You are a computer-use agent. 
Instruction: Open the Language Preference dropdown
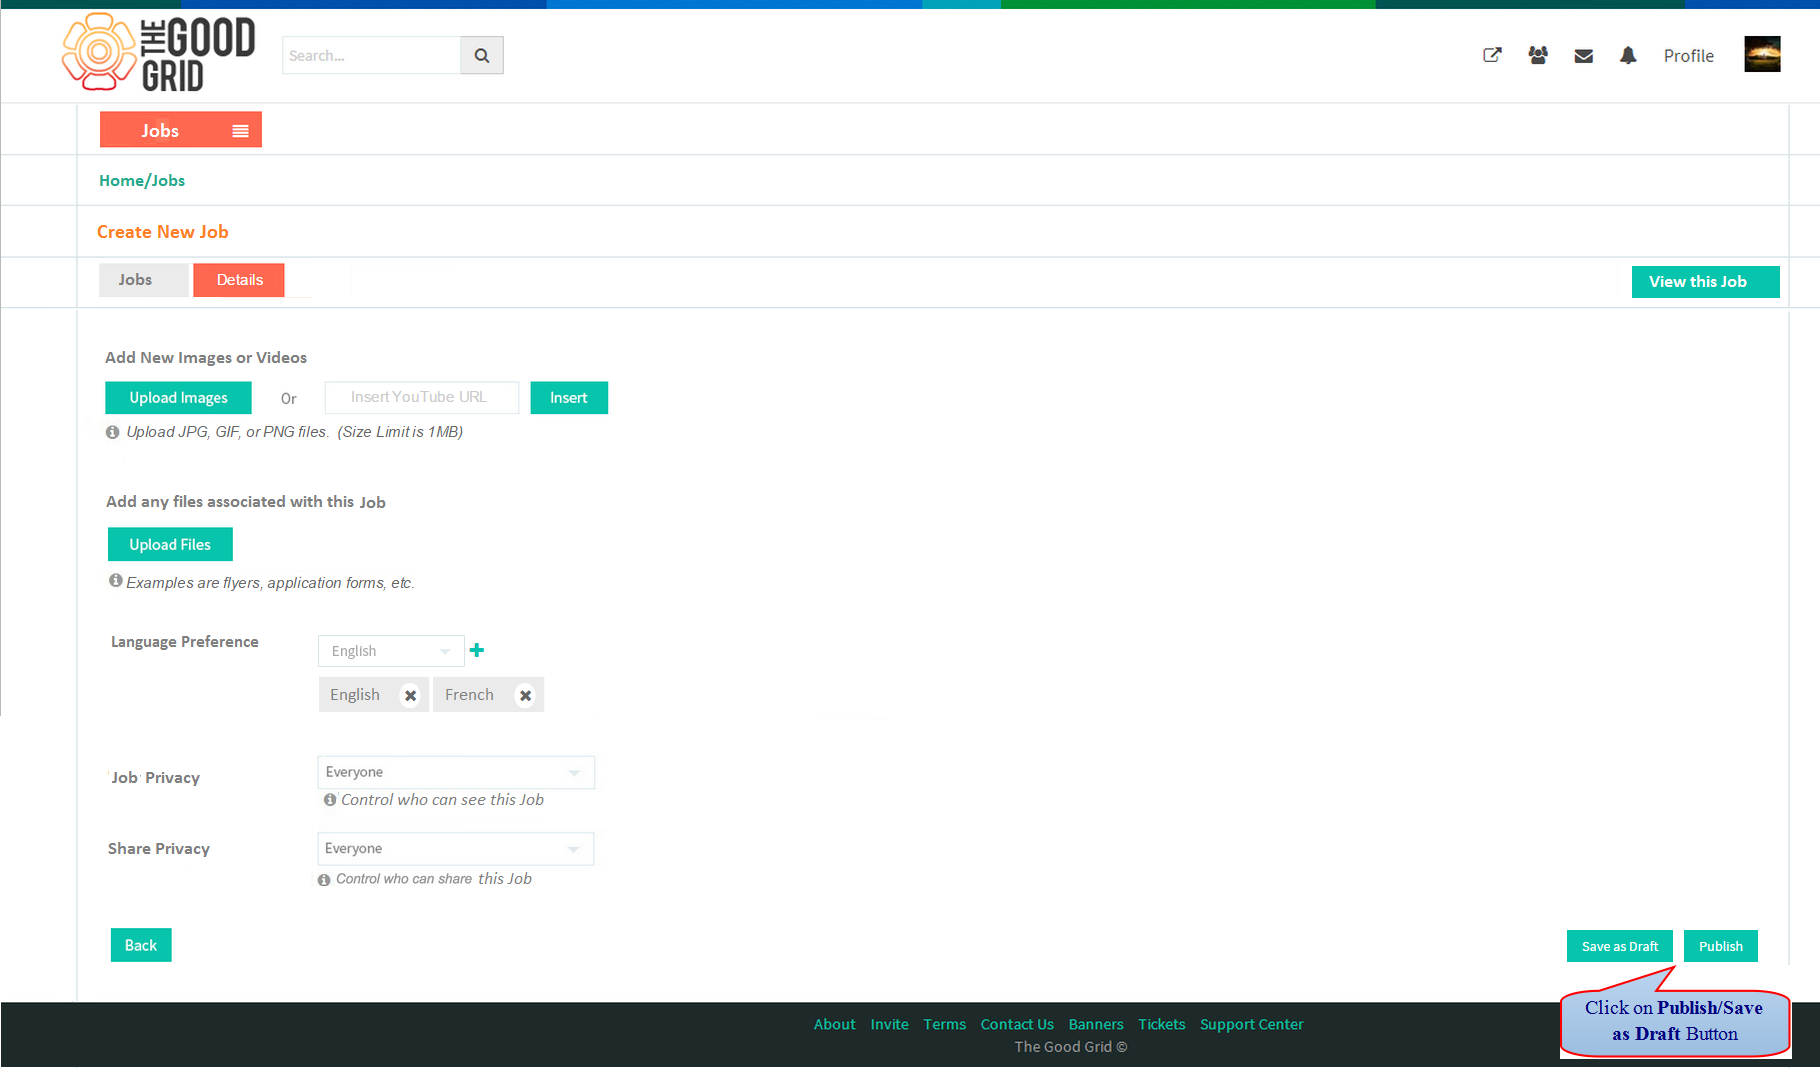click(391, 651)
